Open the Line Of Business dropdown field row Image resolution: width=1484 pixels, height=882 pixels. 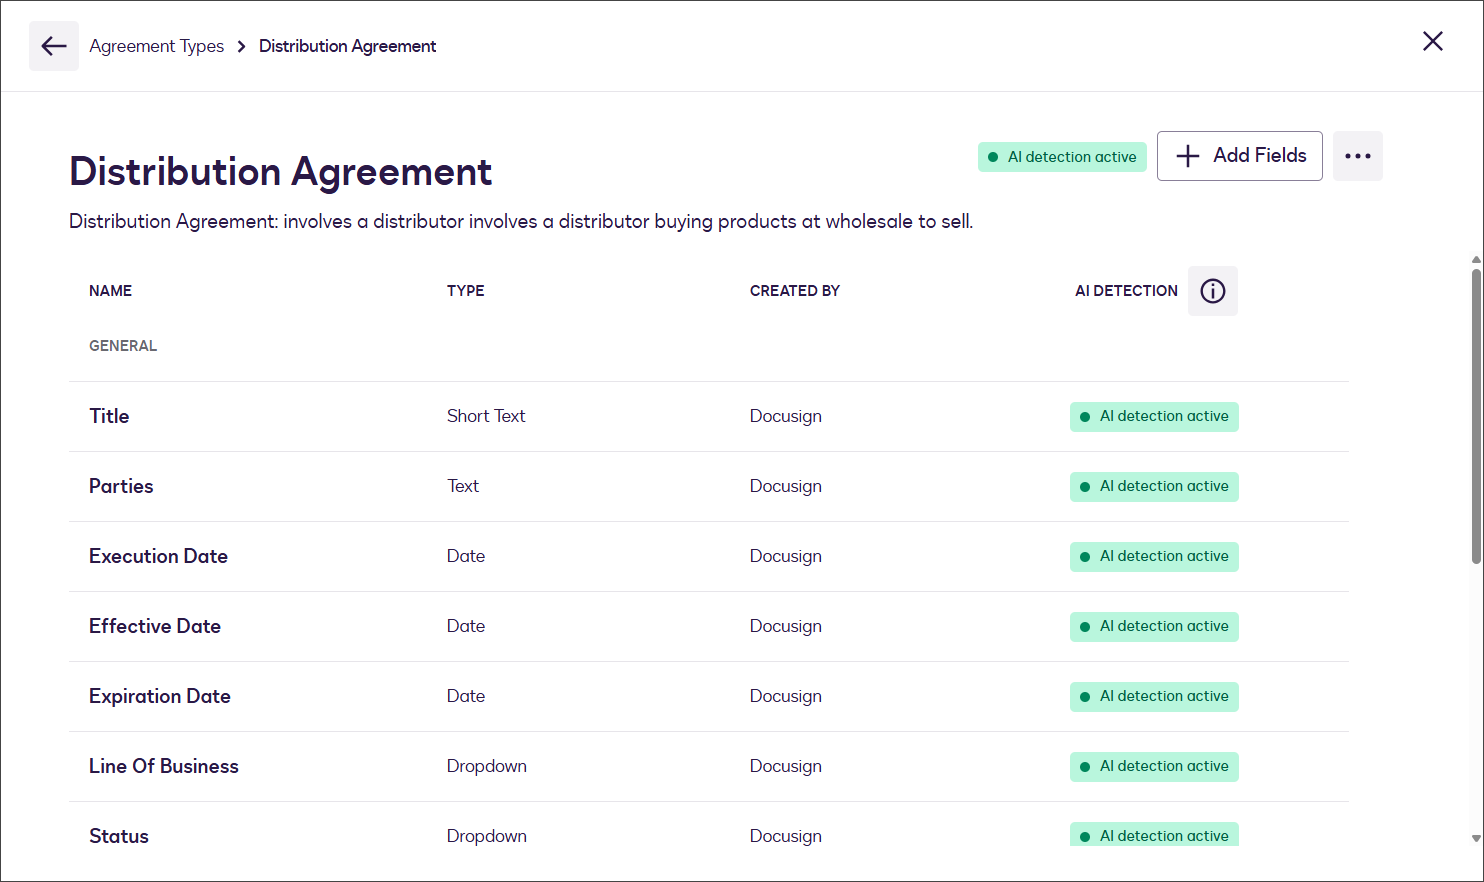tap(163, 766)
